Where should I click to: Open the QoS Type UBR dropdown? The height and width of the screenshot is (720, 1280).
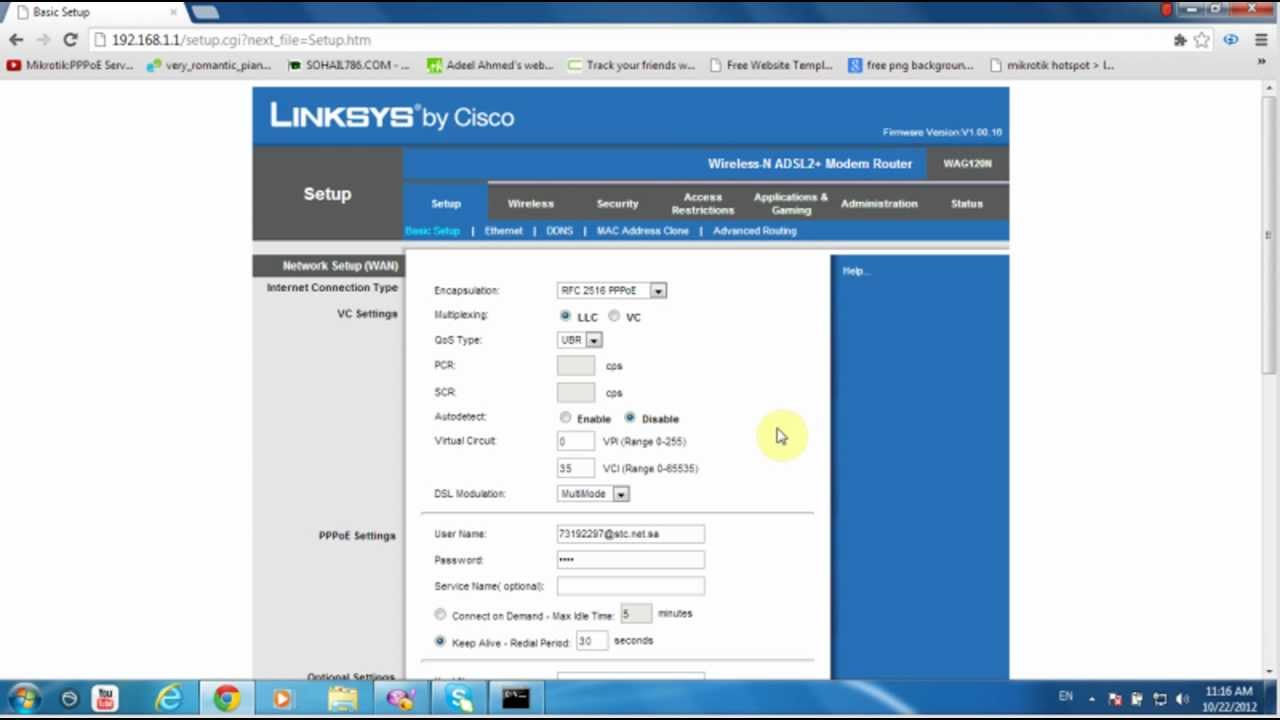click(x=580, y=340)
